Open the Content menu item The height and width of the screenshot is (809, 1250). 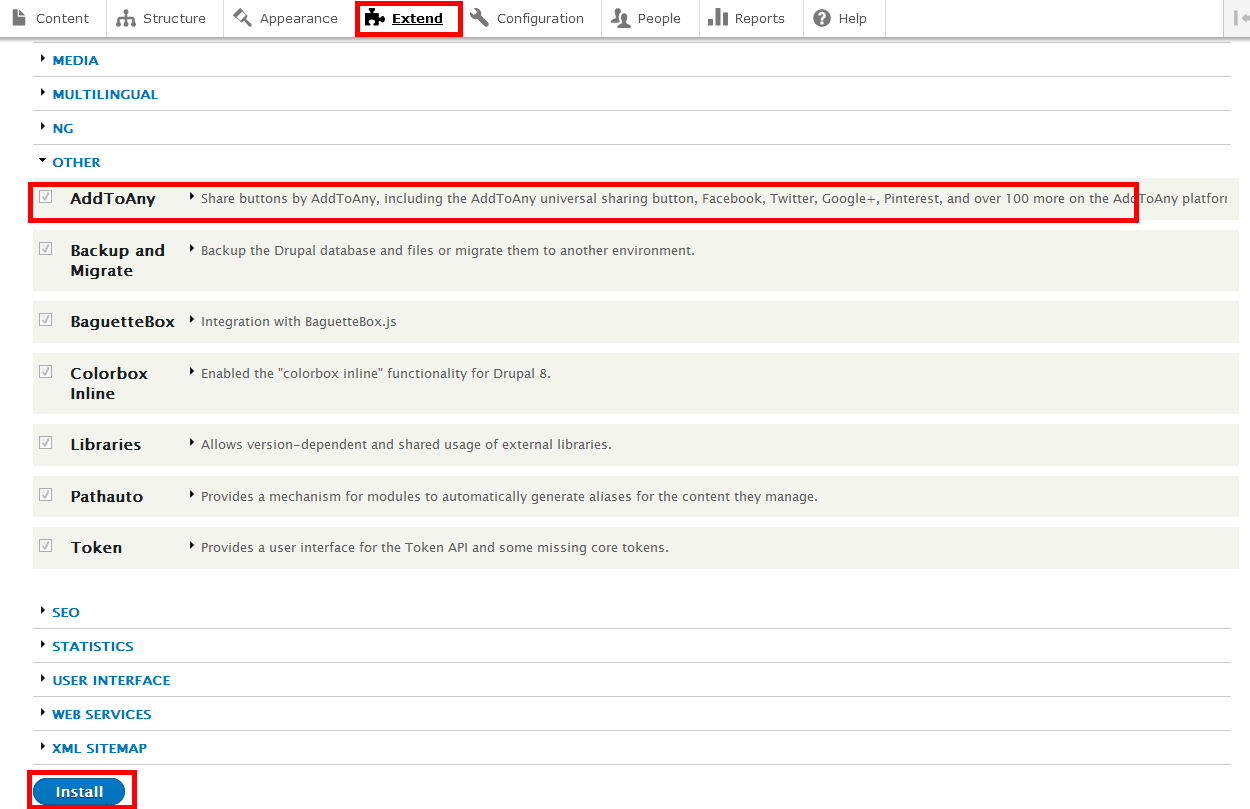point(62,17)
